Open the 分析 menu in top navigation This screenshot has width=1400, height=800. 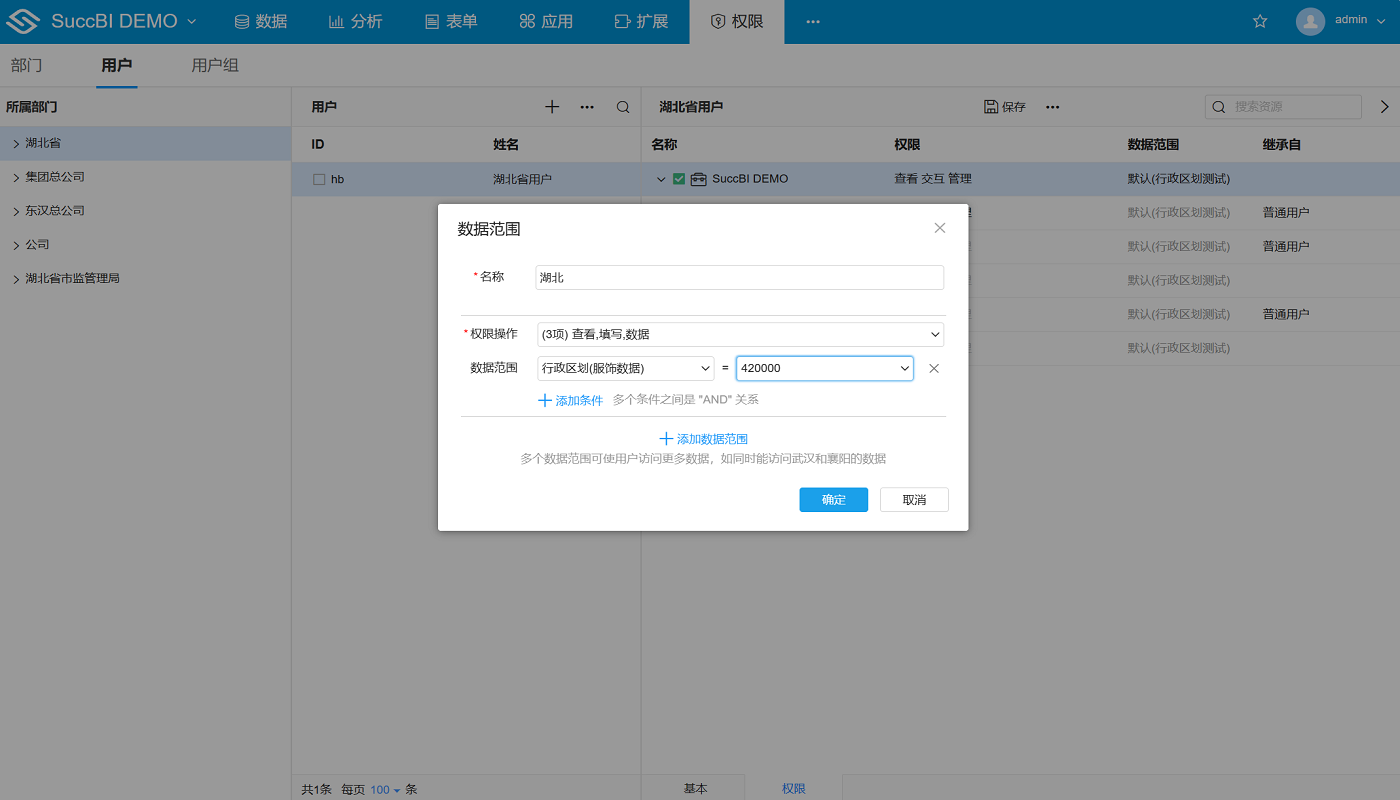click(355, 21)
